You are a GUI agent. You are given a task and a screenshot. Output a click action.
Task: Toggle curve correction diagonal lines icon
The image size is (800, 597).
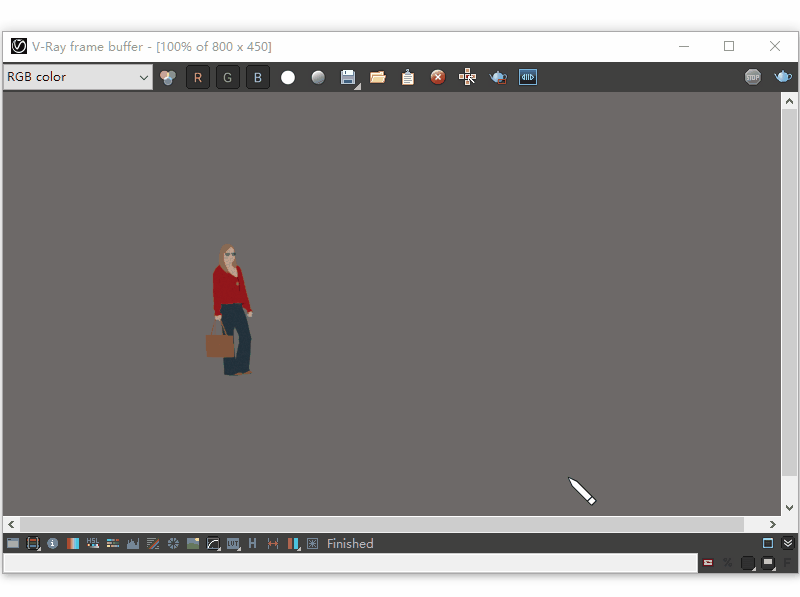[153, 543]
